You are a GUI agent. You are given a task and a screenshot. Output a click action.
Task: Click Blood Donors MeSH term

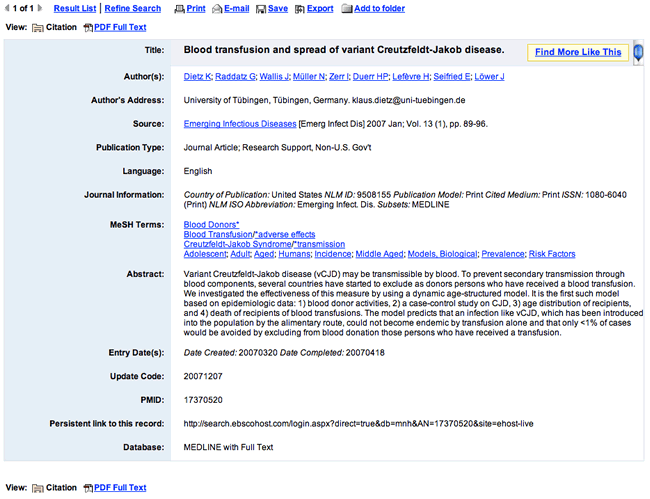[x=211, y=225]
